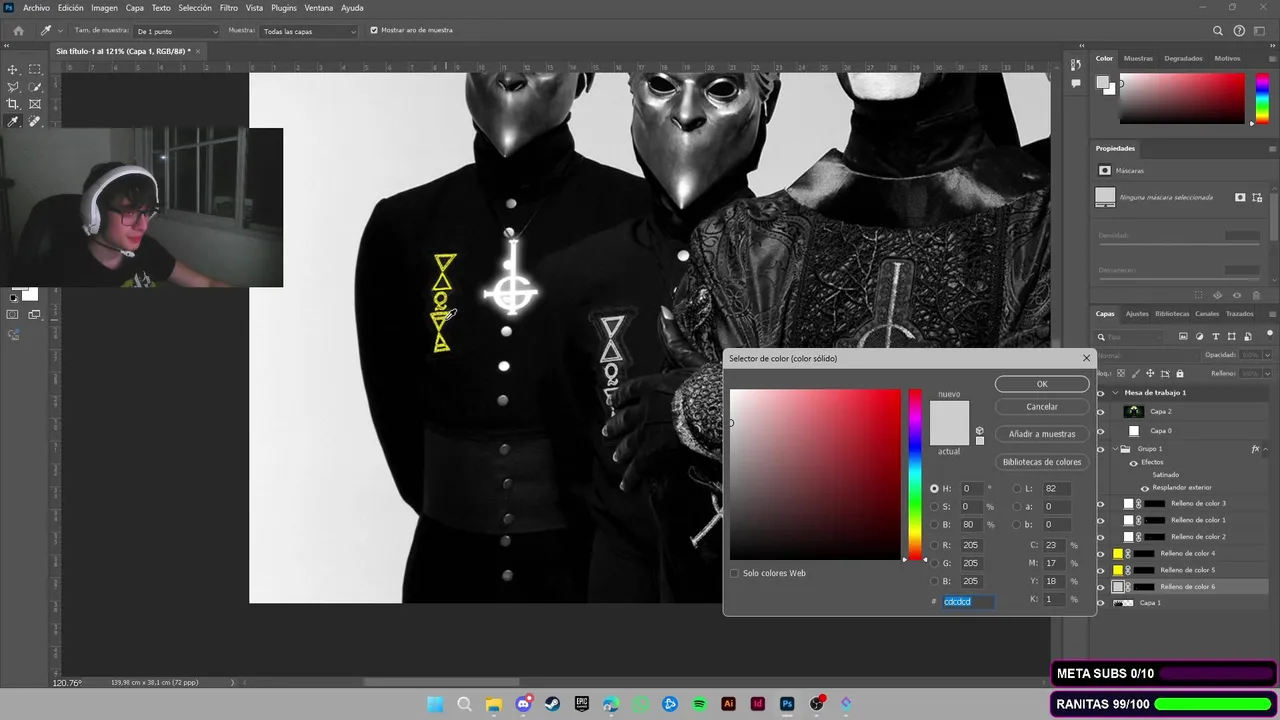The height and width of the screenshot is (720, 1280).
Task: Open the Opacidad dropdown arrow
Action: (1268, 355)
